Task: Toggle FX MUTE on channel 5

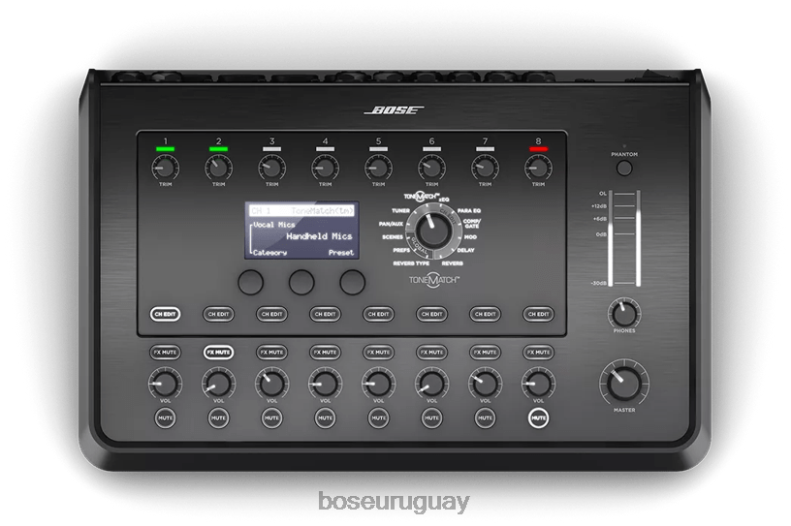Action: tap(378, 352)
